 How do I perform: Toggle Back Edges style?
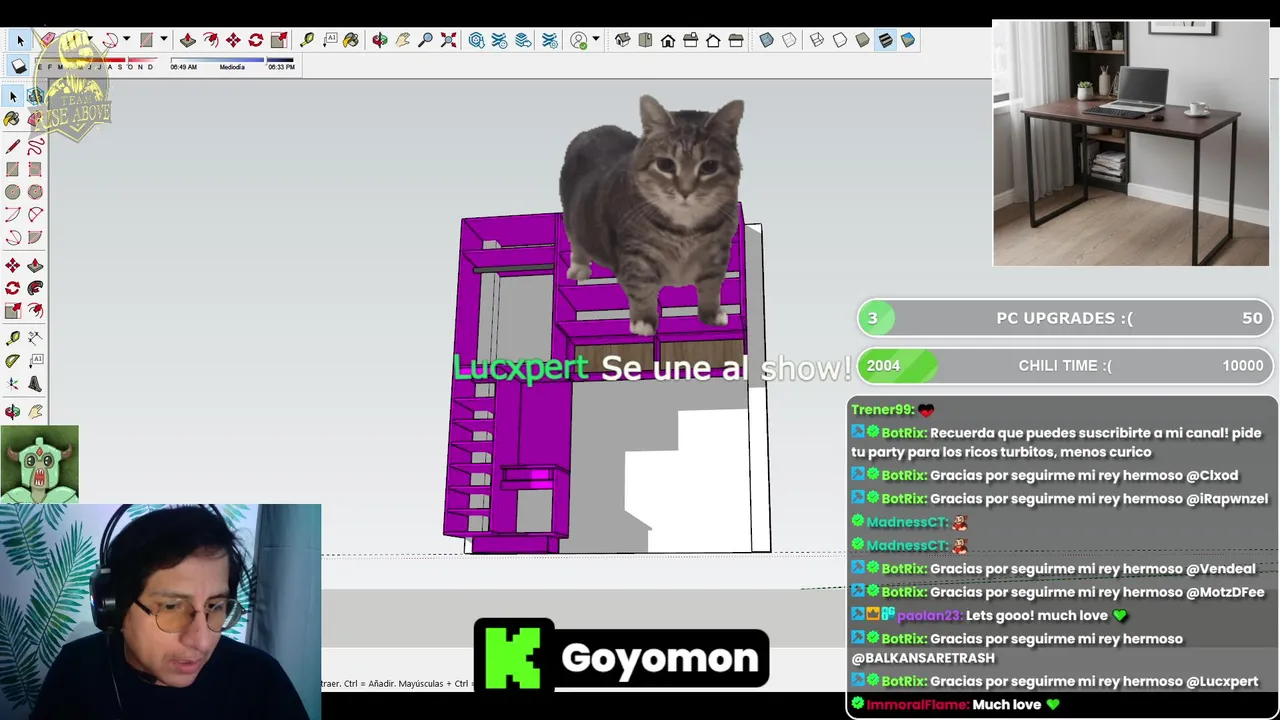click(x=789, y=40)
